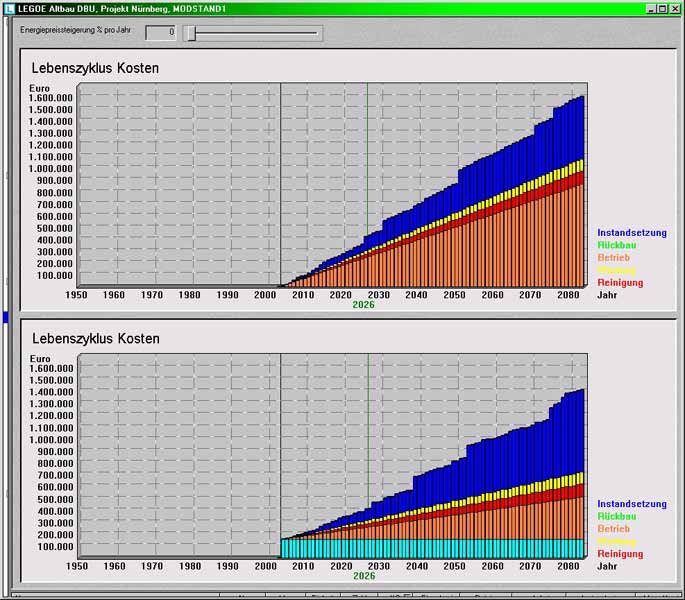
Task: Click the LEGOE app icon in title bar
Action: (8, 8)
